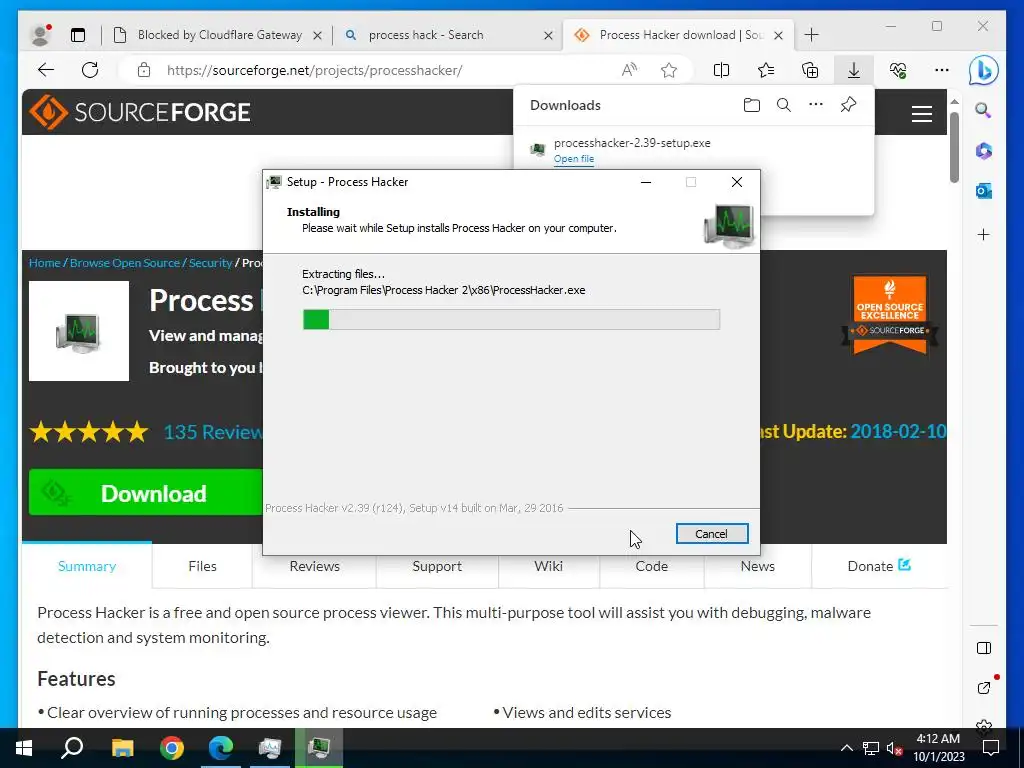Open Browser essentials heart icon
The image size is (1024, 768).
(x=898, y=70)
